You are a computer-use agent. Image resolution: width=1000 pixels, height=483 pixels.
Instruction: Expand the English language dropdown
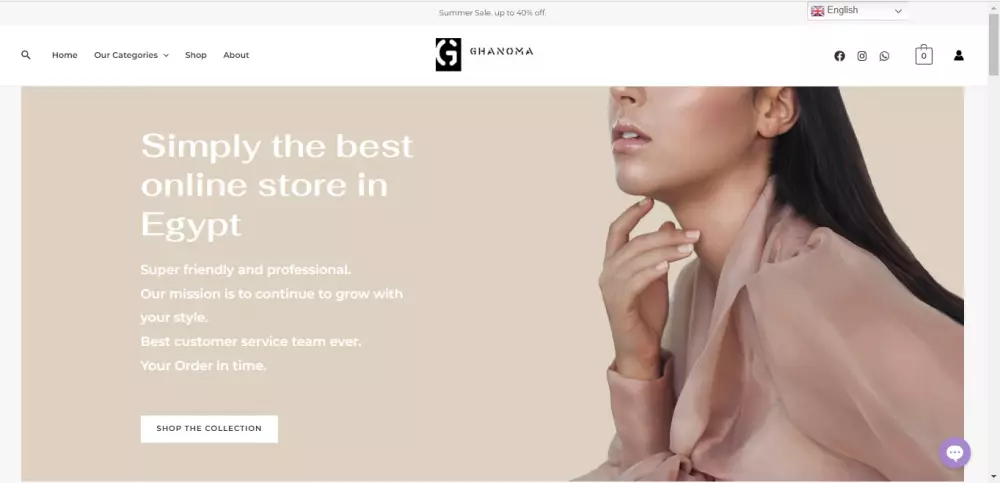[858, 11]
